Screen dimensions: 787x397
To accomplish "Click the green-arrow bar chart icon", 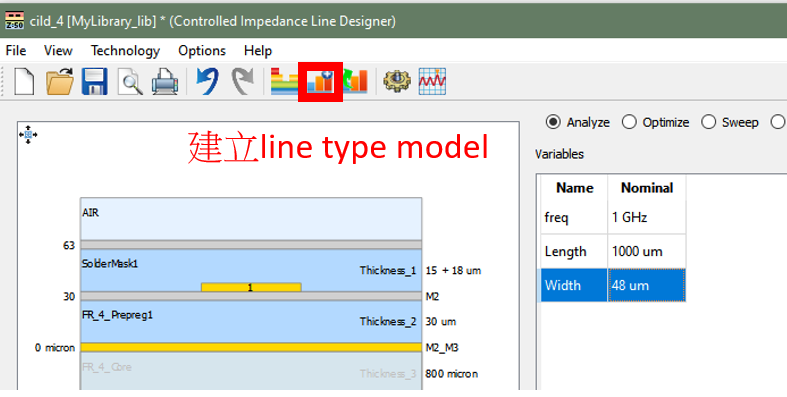I will 356,81.
